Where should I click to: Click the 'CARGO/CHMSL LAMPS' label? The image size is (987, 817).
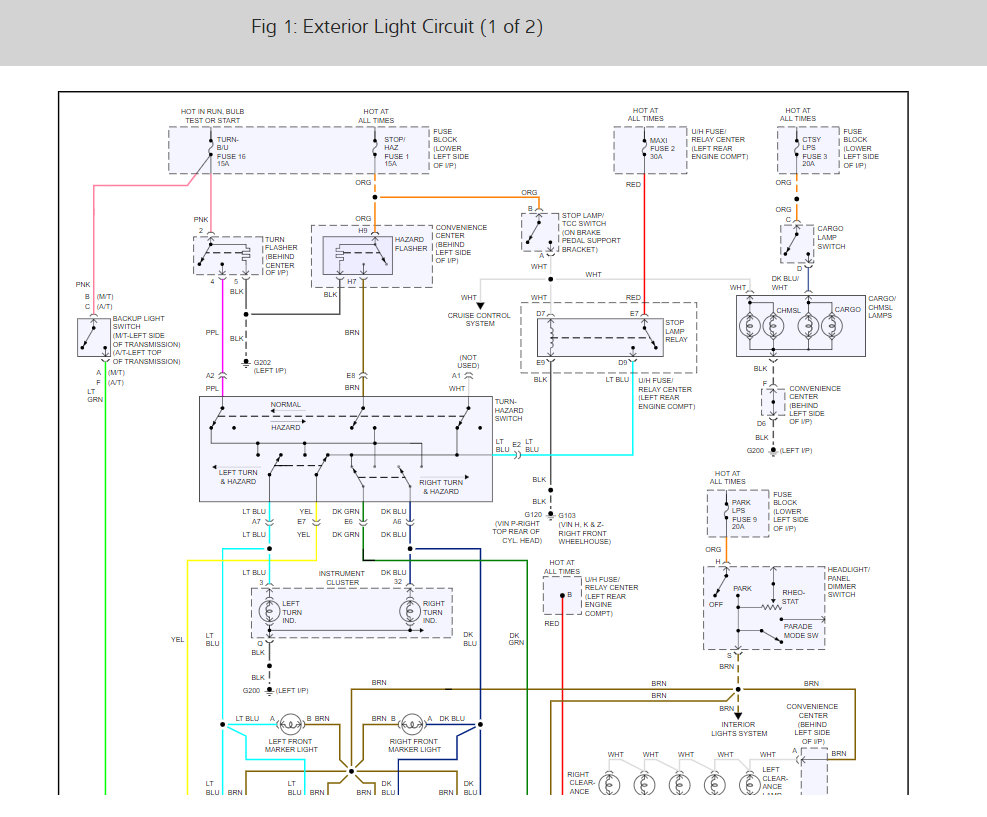[x=882, y=307]
